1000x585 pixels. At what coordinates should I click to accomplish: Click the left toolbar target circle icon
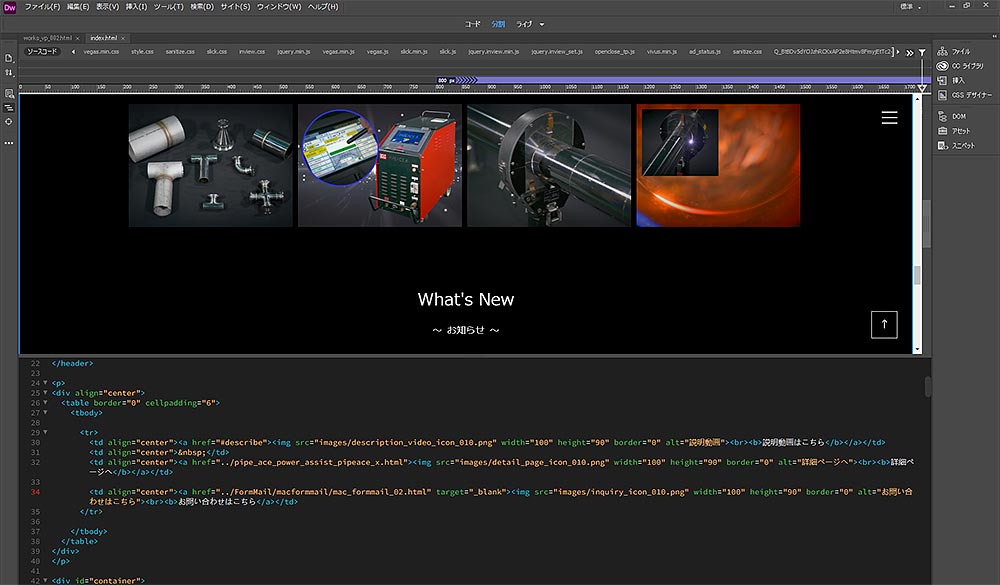pyautogui.click(x=9, y=122)
